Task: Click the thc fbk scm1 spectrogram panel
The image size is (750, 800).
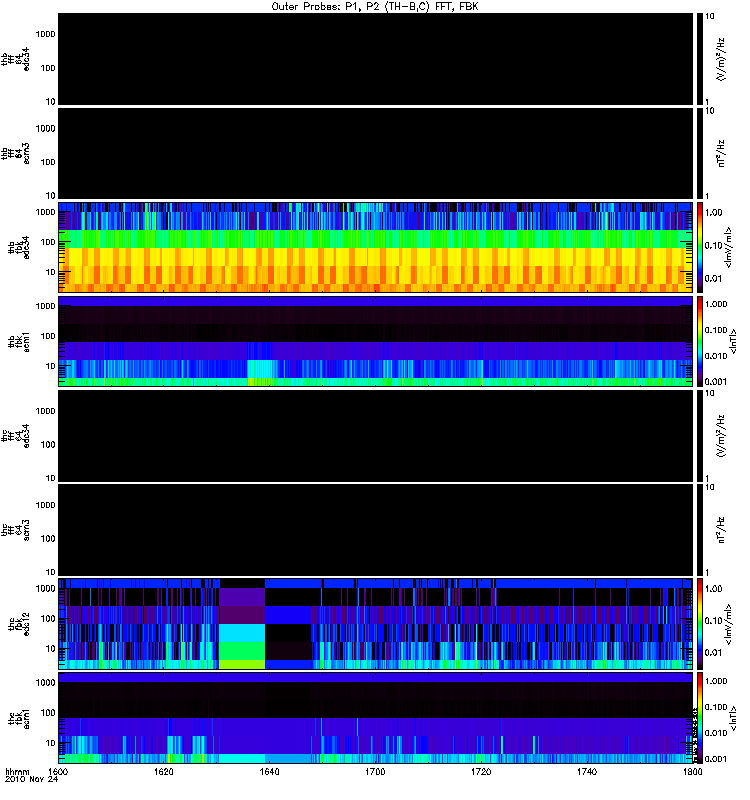Action: click(x=375, y=718)
